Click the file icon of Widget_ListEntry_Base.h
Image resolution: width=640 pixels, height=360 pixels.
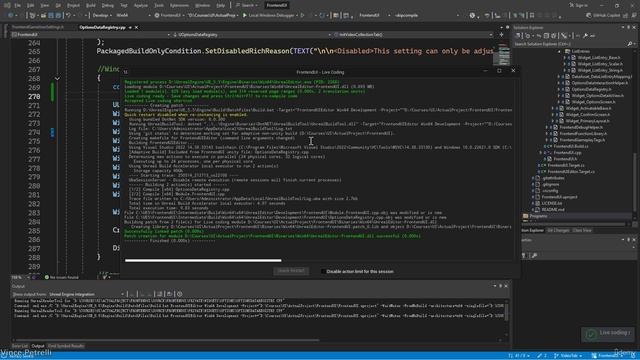pyautogui.click(x=574, y=58)
